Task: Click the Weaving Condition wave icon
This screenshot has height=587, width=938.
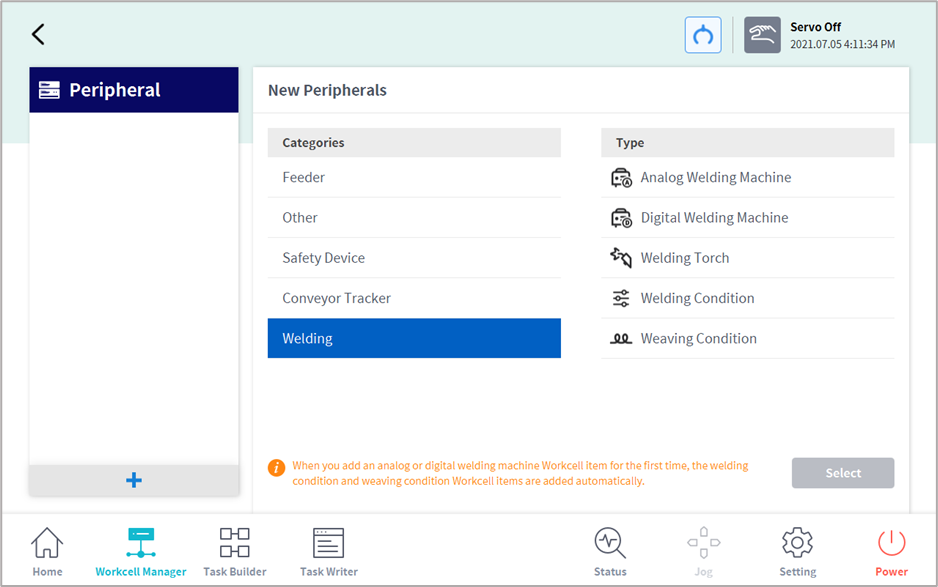Action: click(621, 339)
